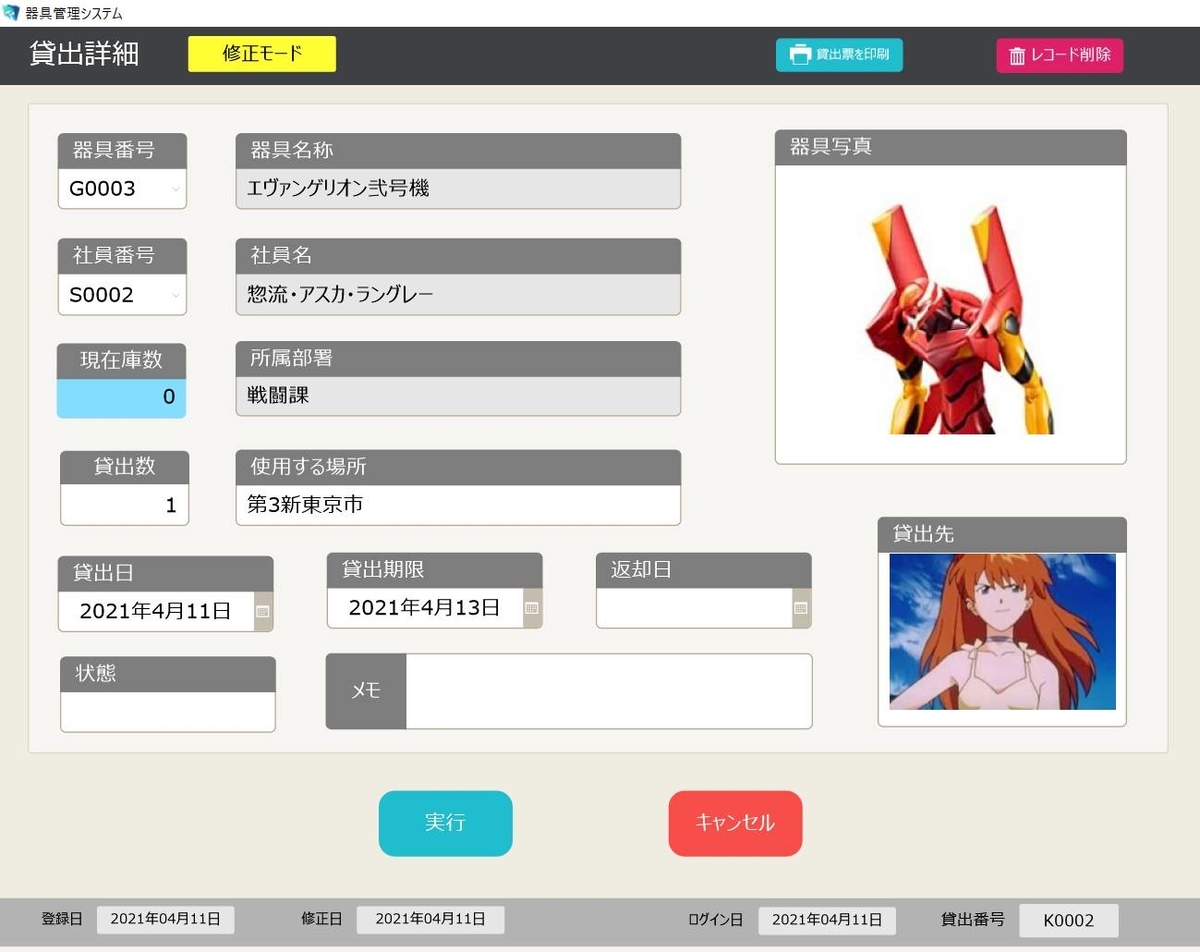Click the 貸出詳細 heading

click(x=84, y=55)
